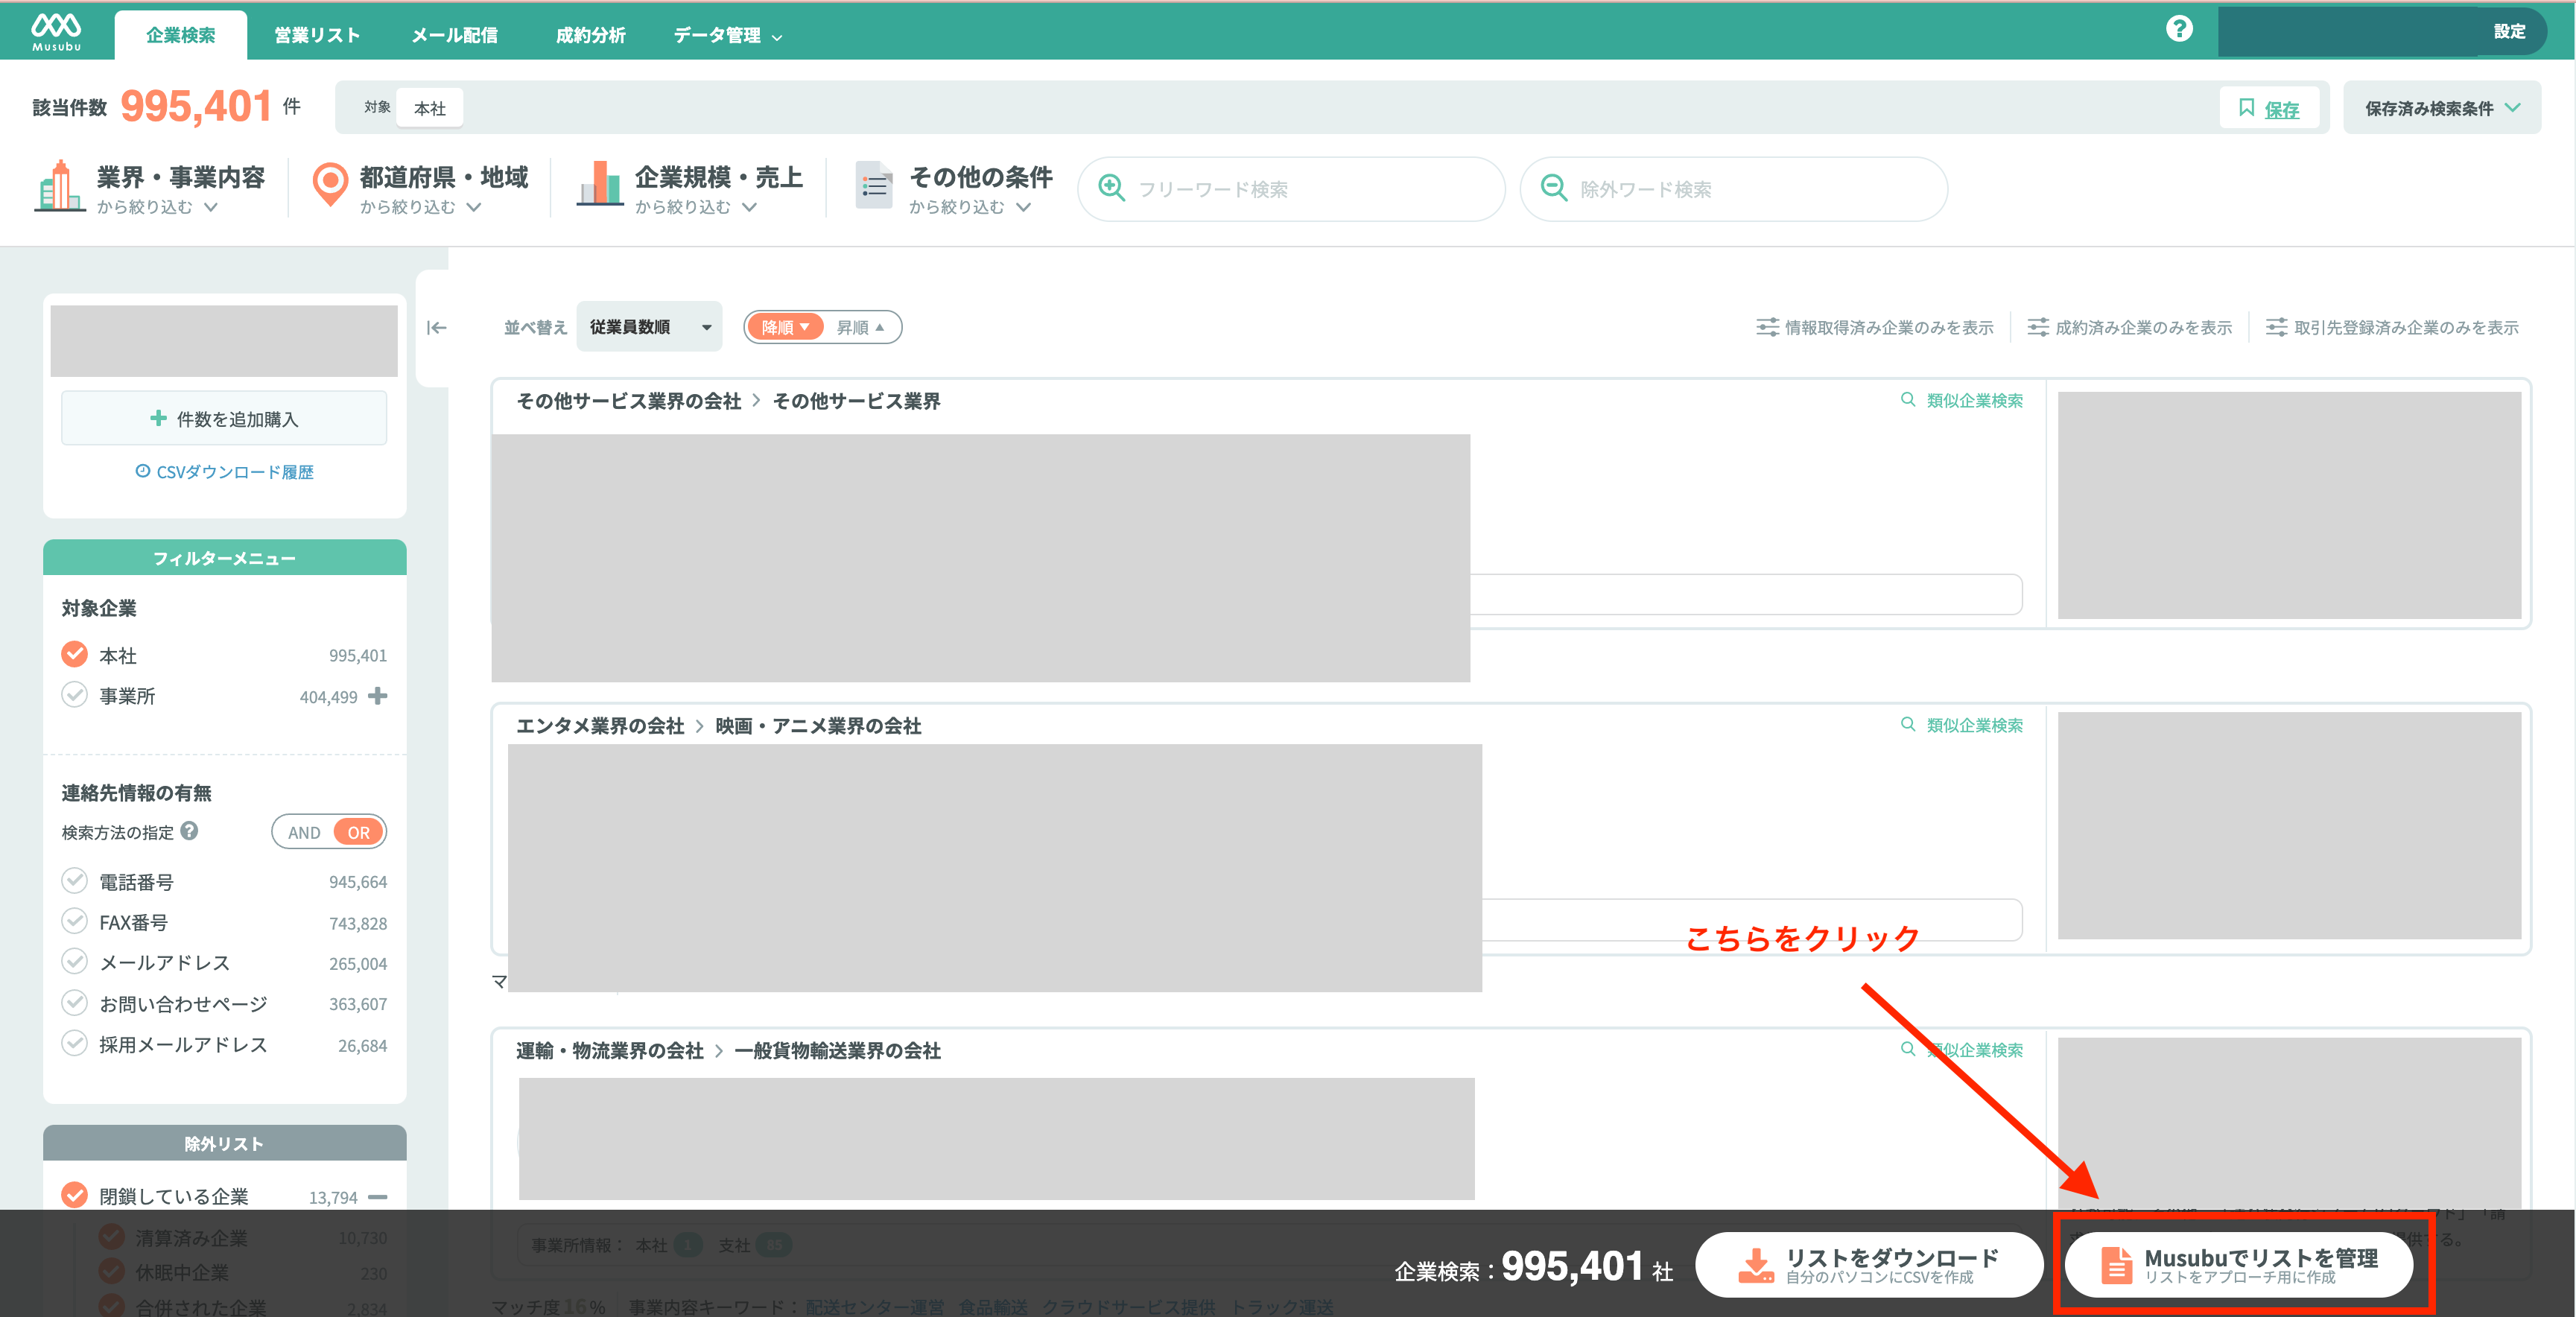This screenshot has width=2576, height=1317.
Task: Click その他サービス業界 breadcrumb link
Action: [x=856, y=401]
